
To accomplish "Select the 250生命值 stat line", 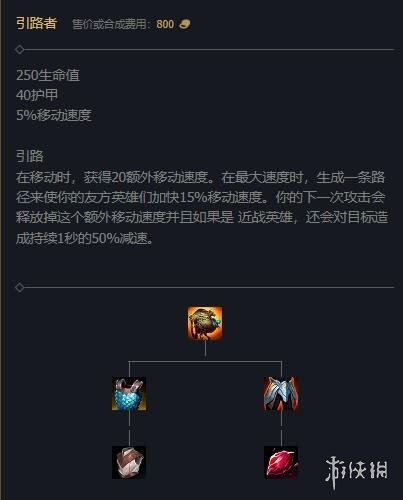I will coord(48,75).
